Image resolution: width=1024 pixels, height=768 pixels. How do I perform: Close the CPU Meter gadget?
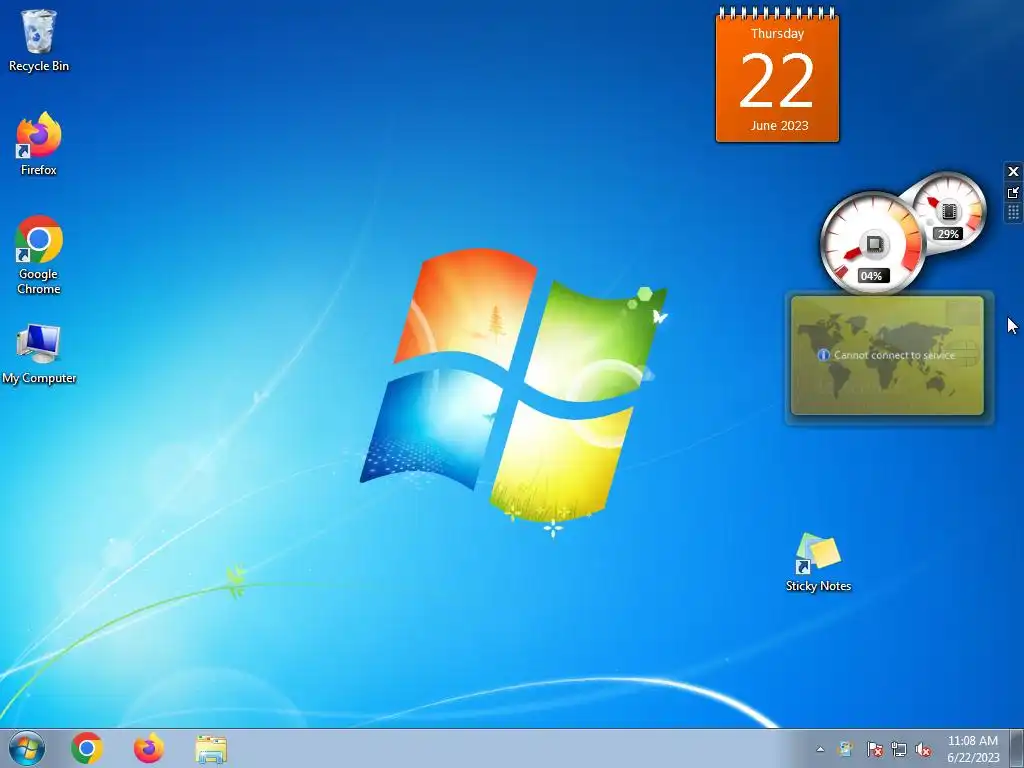(1013, 172)
